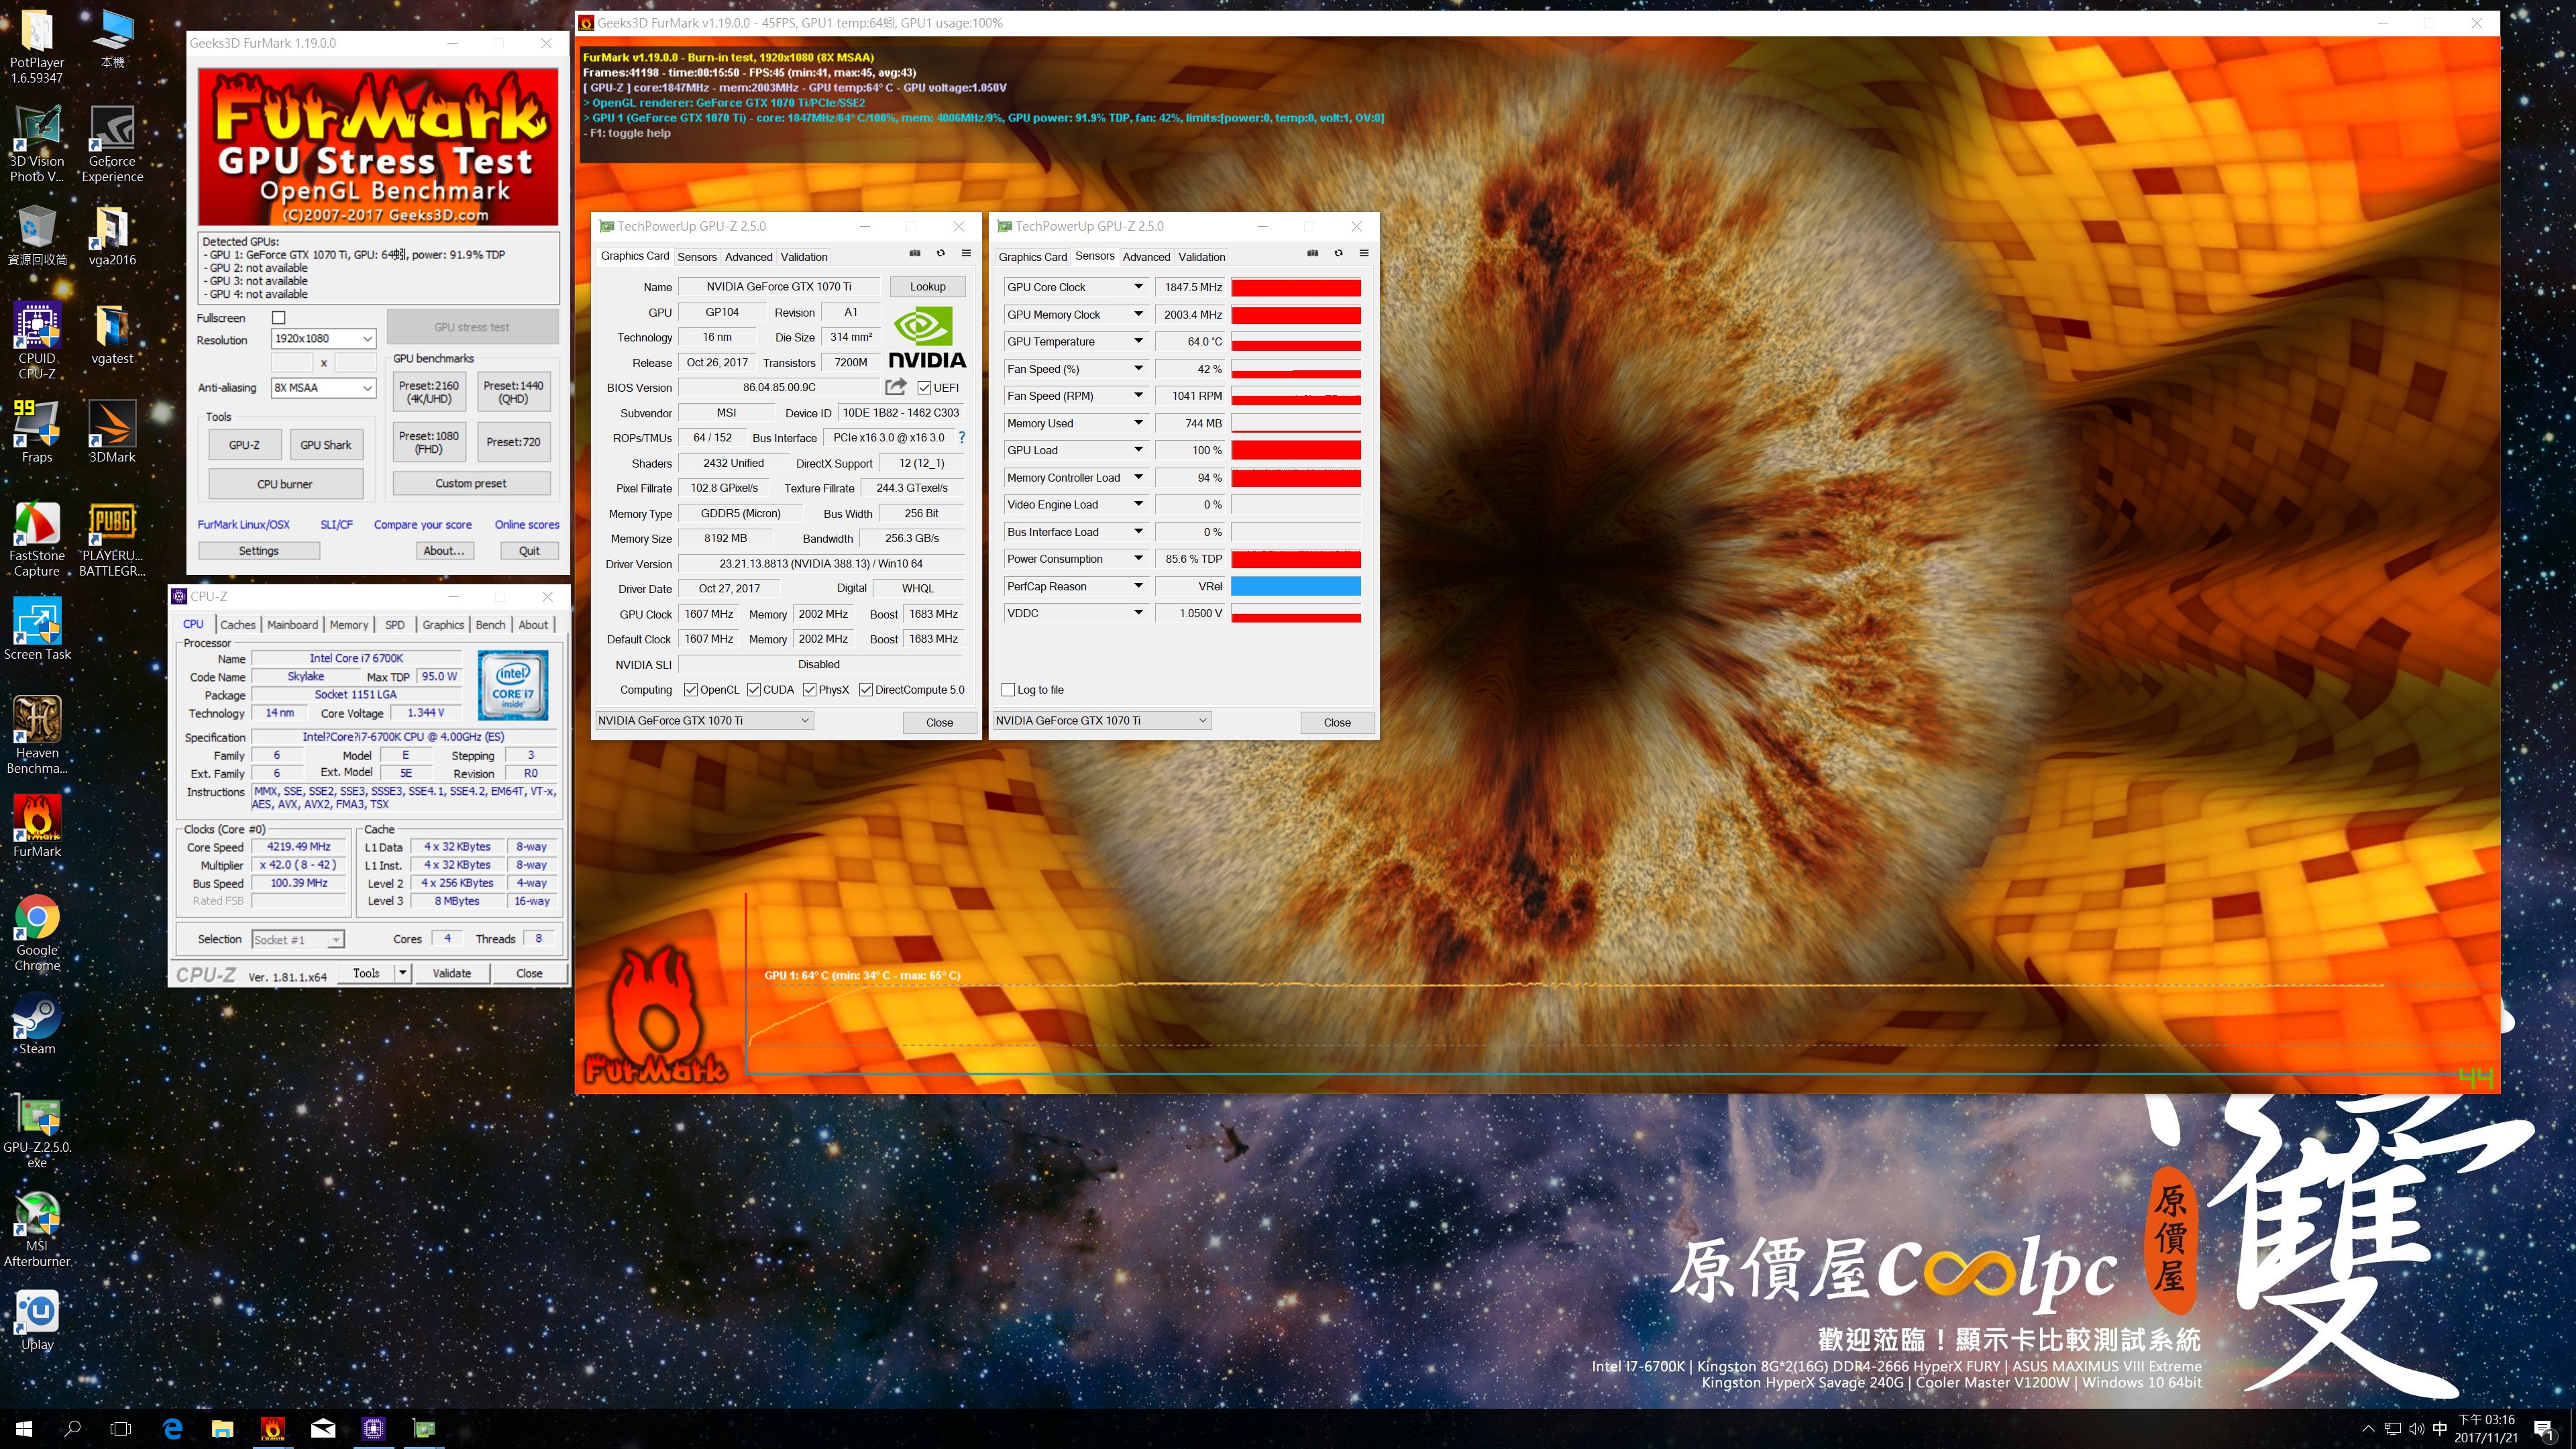The image size is (2576, 1449).
Task: Open the Socket #1 Selection dropdown in CPU-Z
Action: pyautogui.click(x=298, y=940)
